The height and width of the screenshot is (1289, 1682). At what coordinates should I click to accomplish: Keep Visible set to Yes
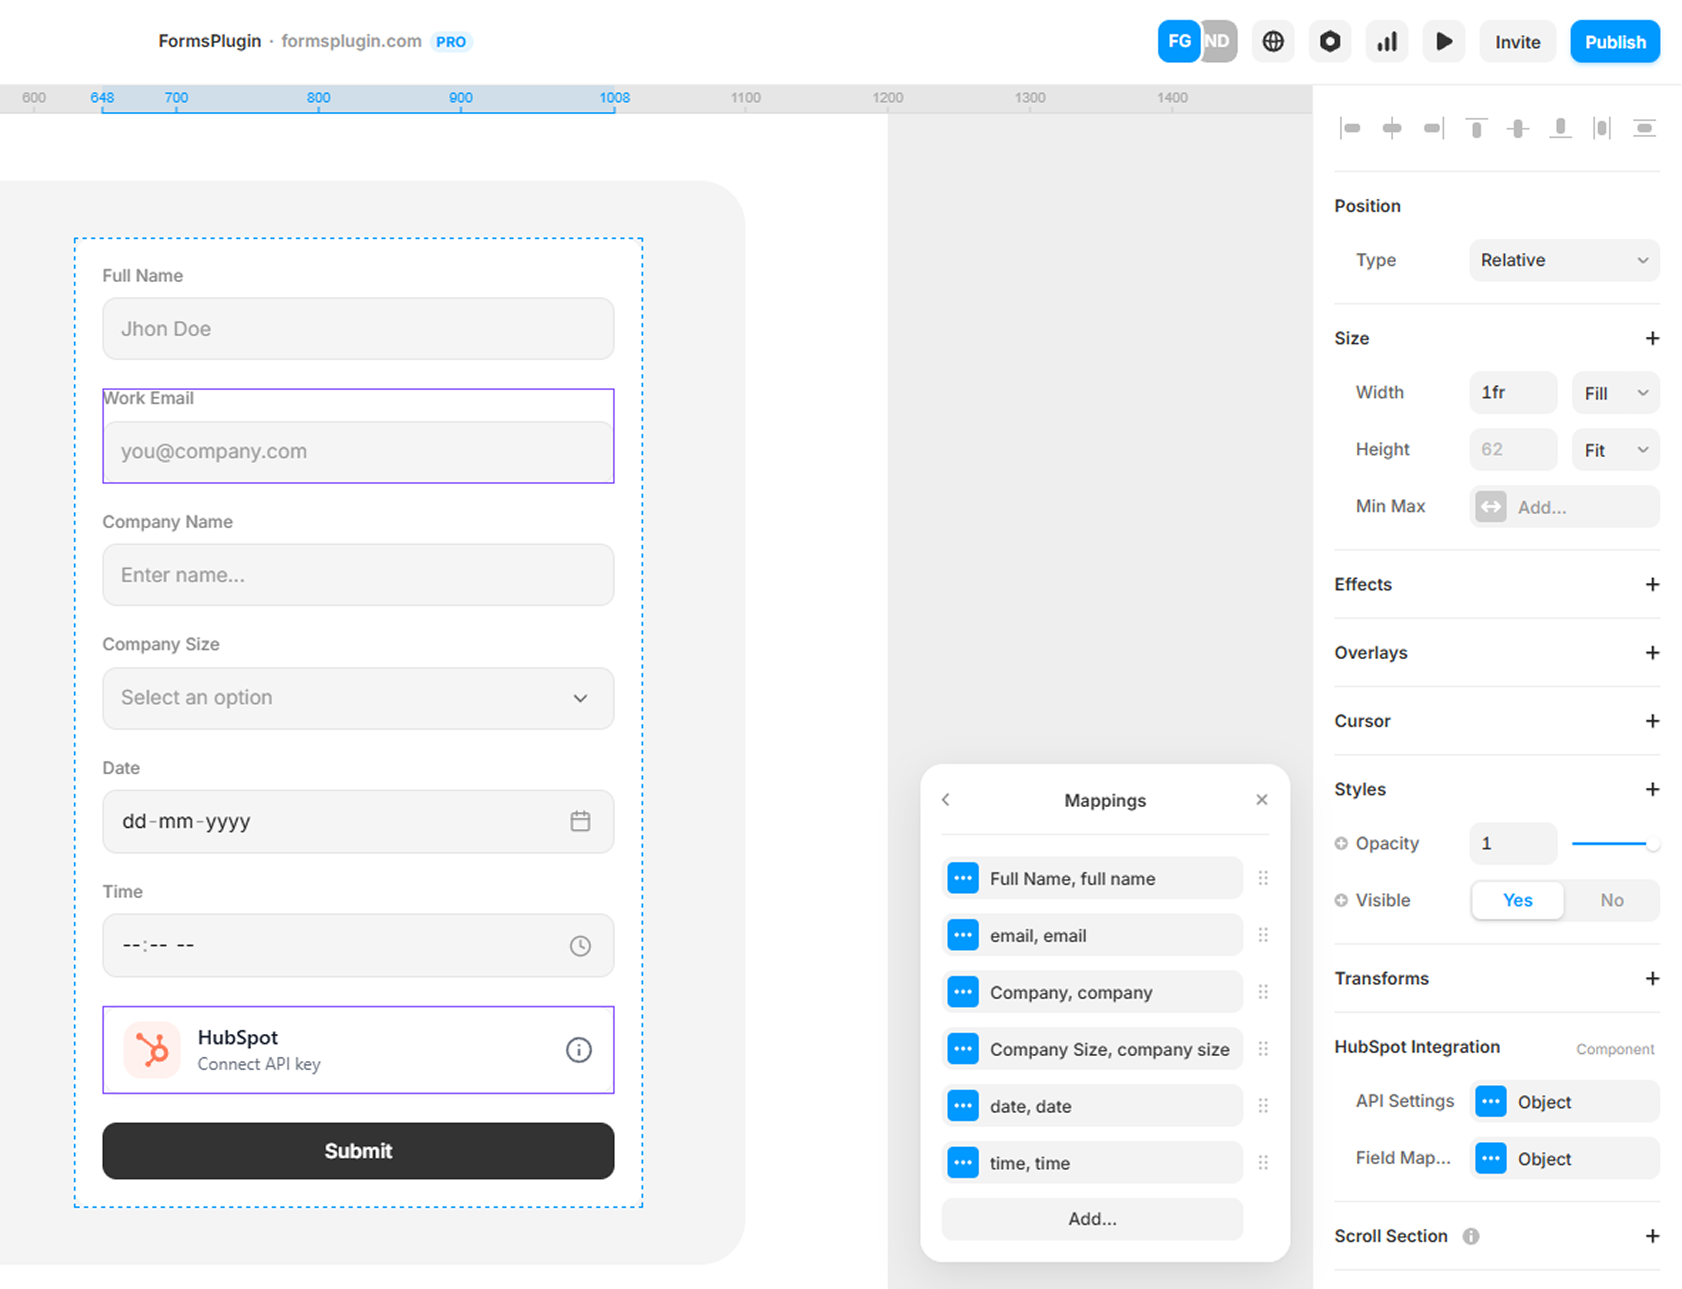tap(1517, 900)
